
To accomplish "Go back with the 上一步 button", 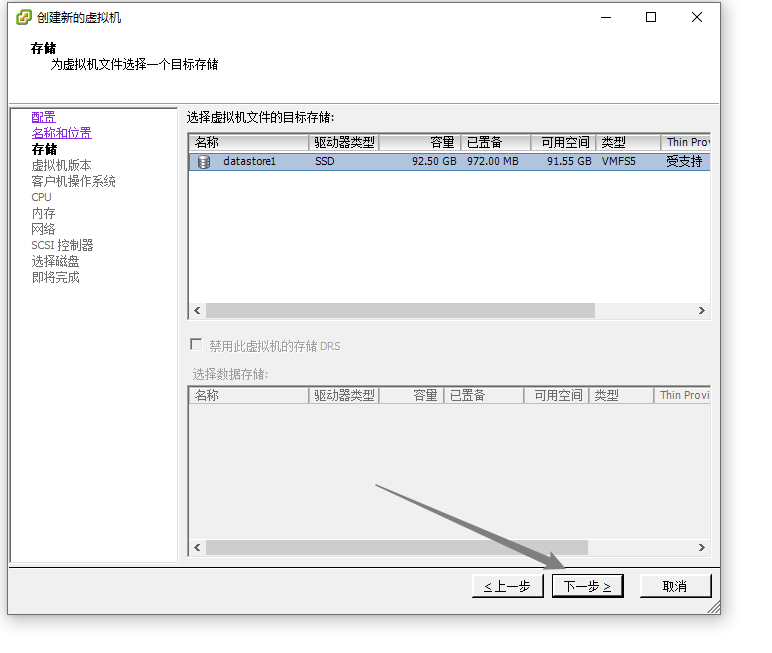I will coord(507,586).
